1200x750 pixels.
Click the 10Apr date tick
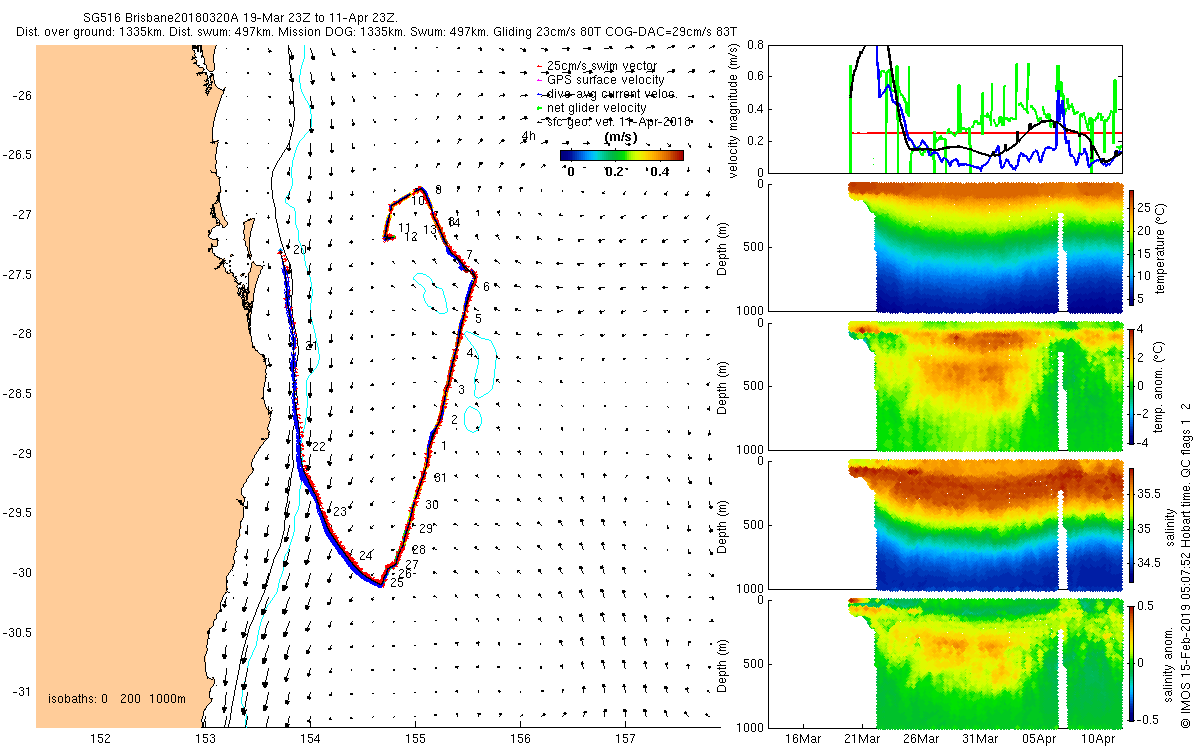tap(1098, 738)
